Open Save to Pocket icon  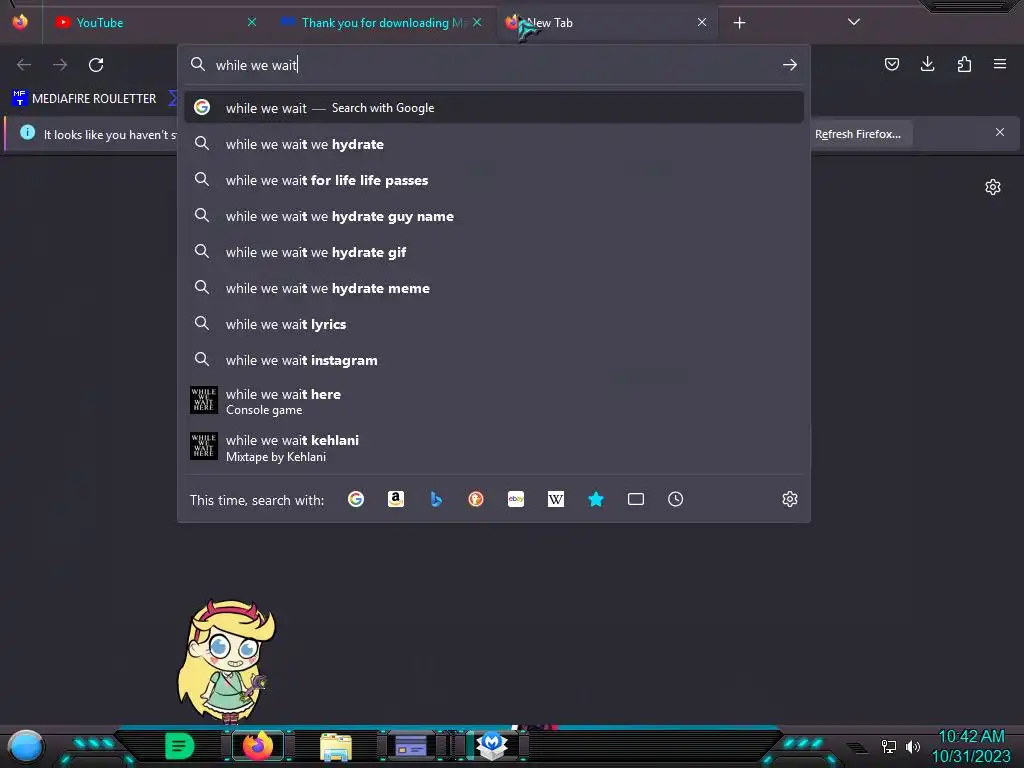pos(891,64)
